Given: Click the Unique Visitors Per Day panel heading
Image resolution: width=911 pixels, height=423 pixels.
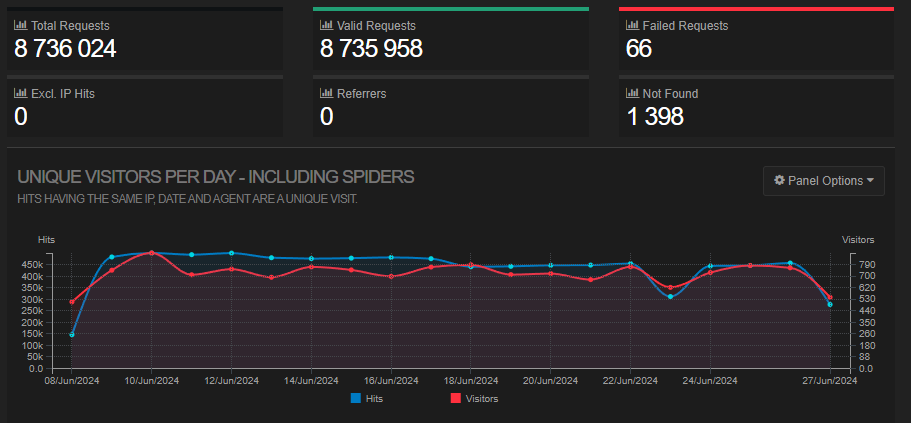Looking at the screenshot, I should click(216, 177).
